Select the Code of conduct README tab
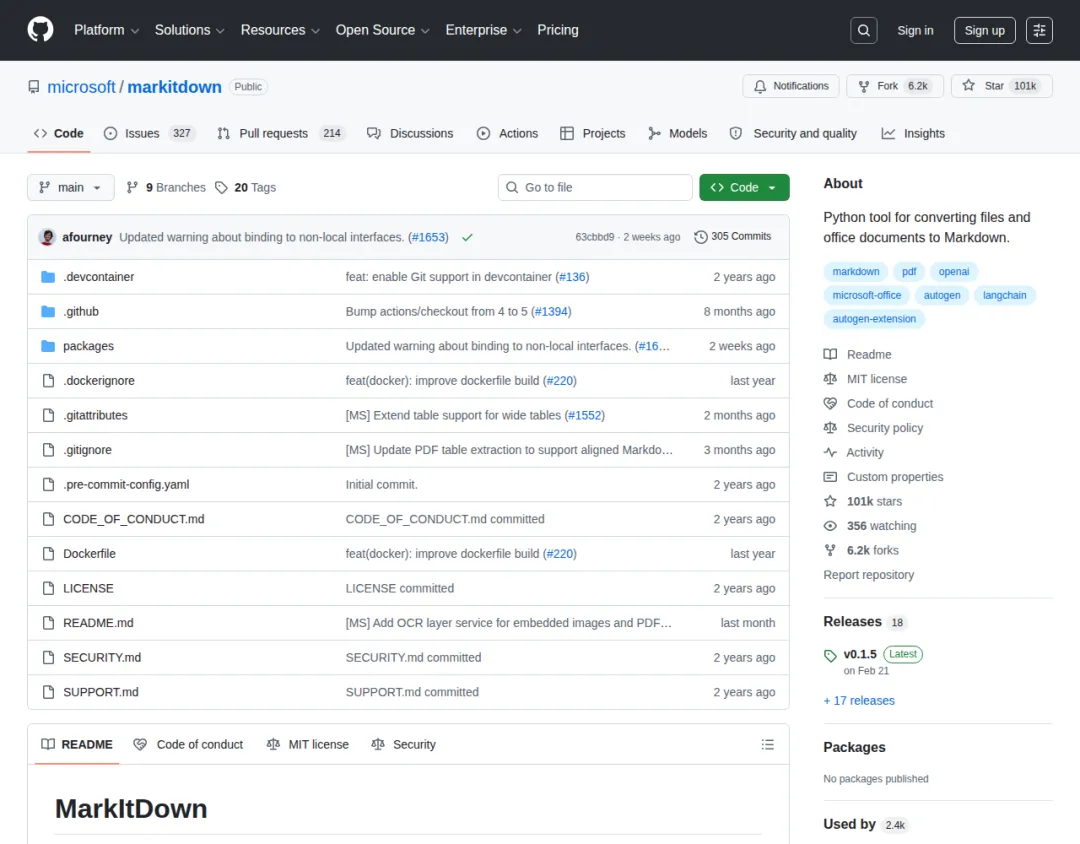 tap(188, 744)
